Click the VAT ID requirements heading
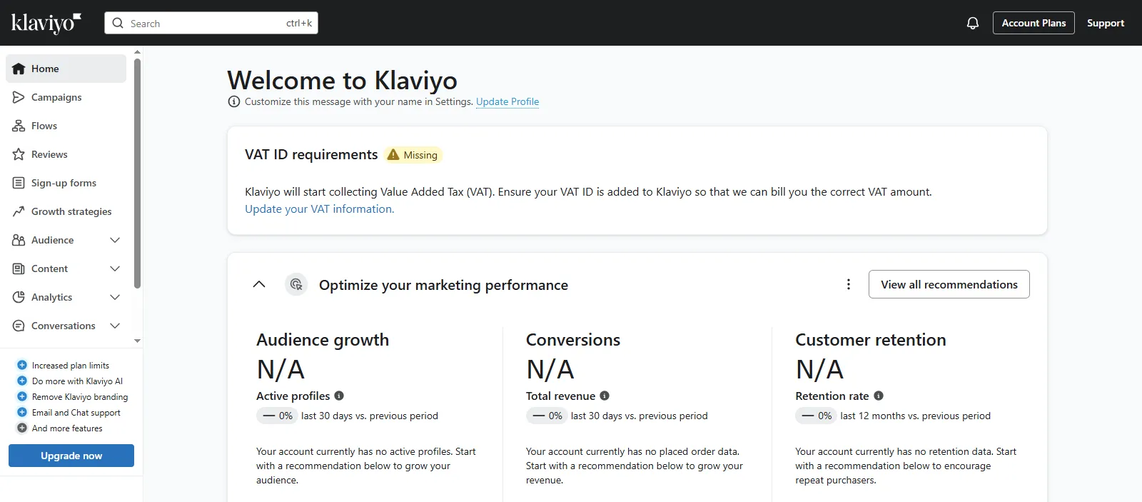This screenshot has width=1142, height=502. click(x=312, y=154)
